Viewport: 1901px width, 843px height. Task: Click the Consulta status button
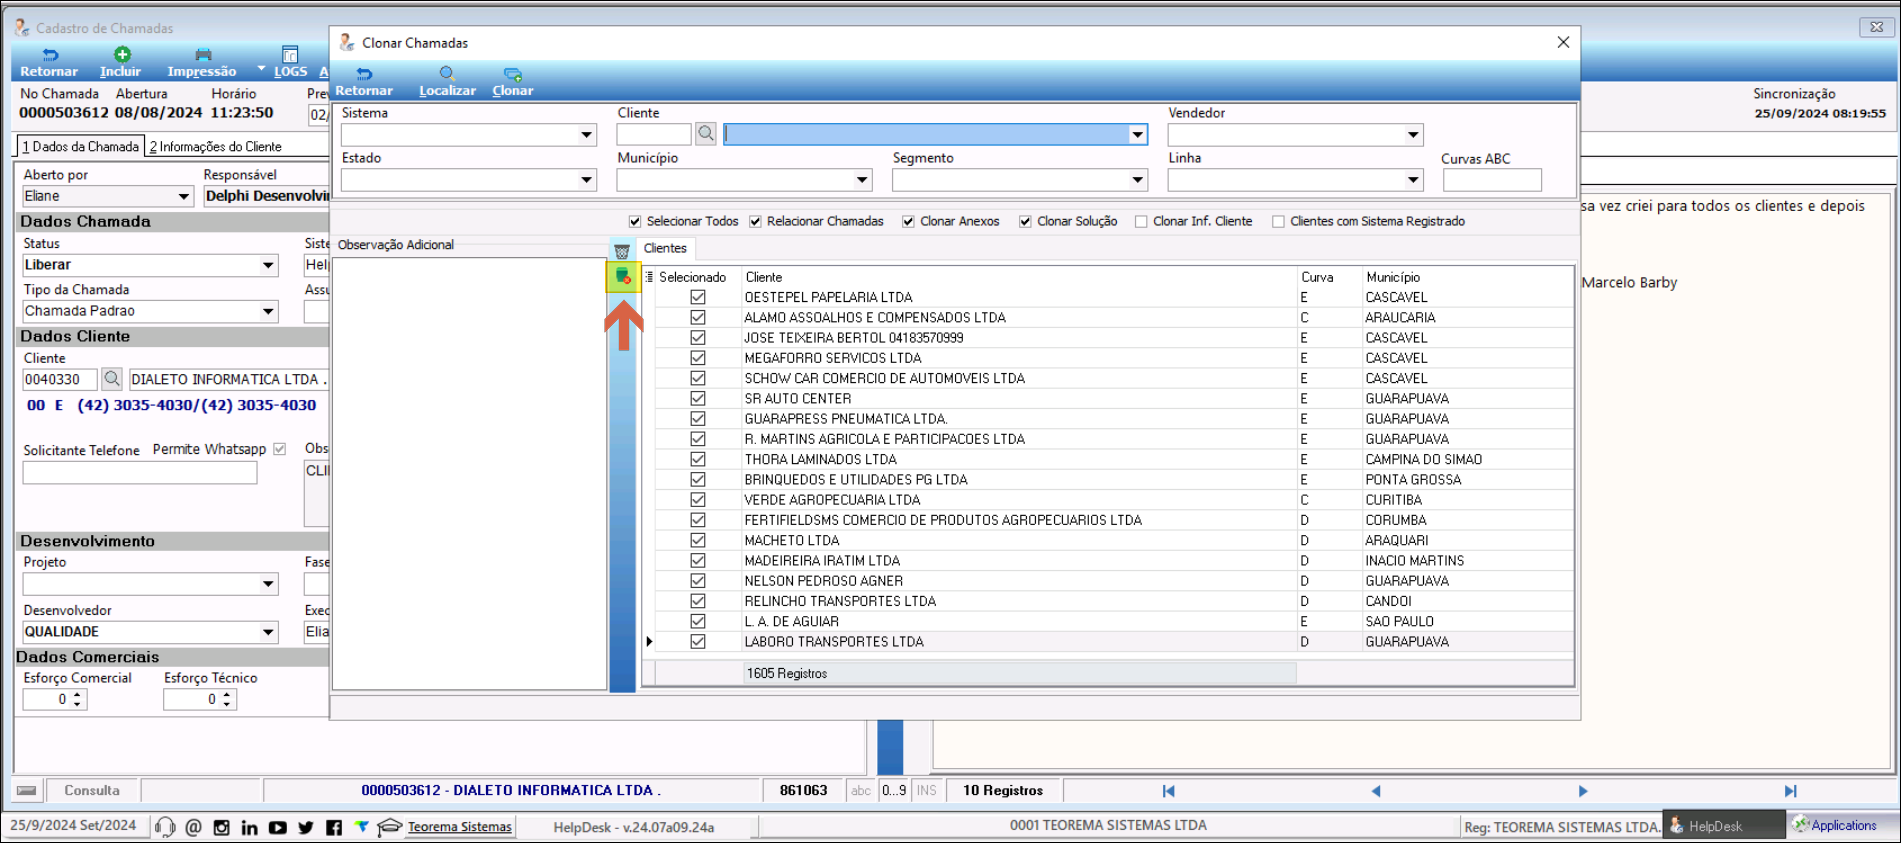[x=92, y=791]
